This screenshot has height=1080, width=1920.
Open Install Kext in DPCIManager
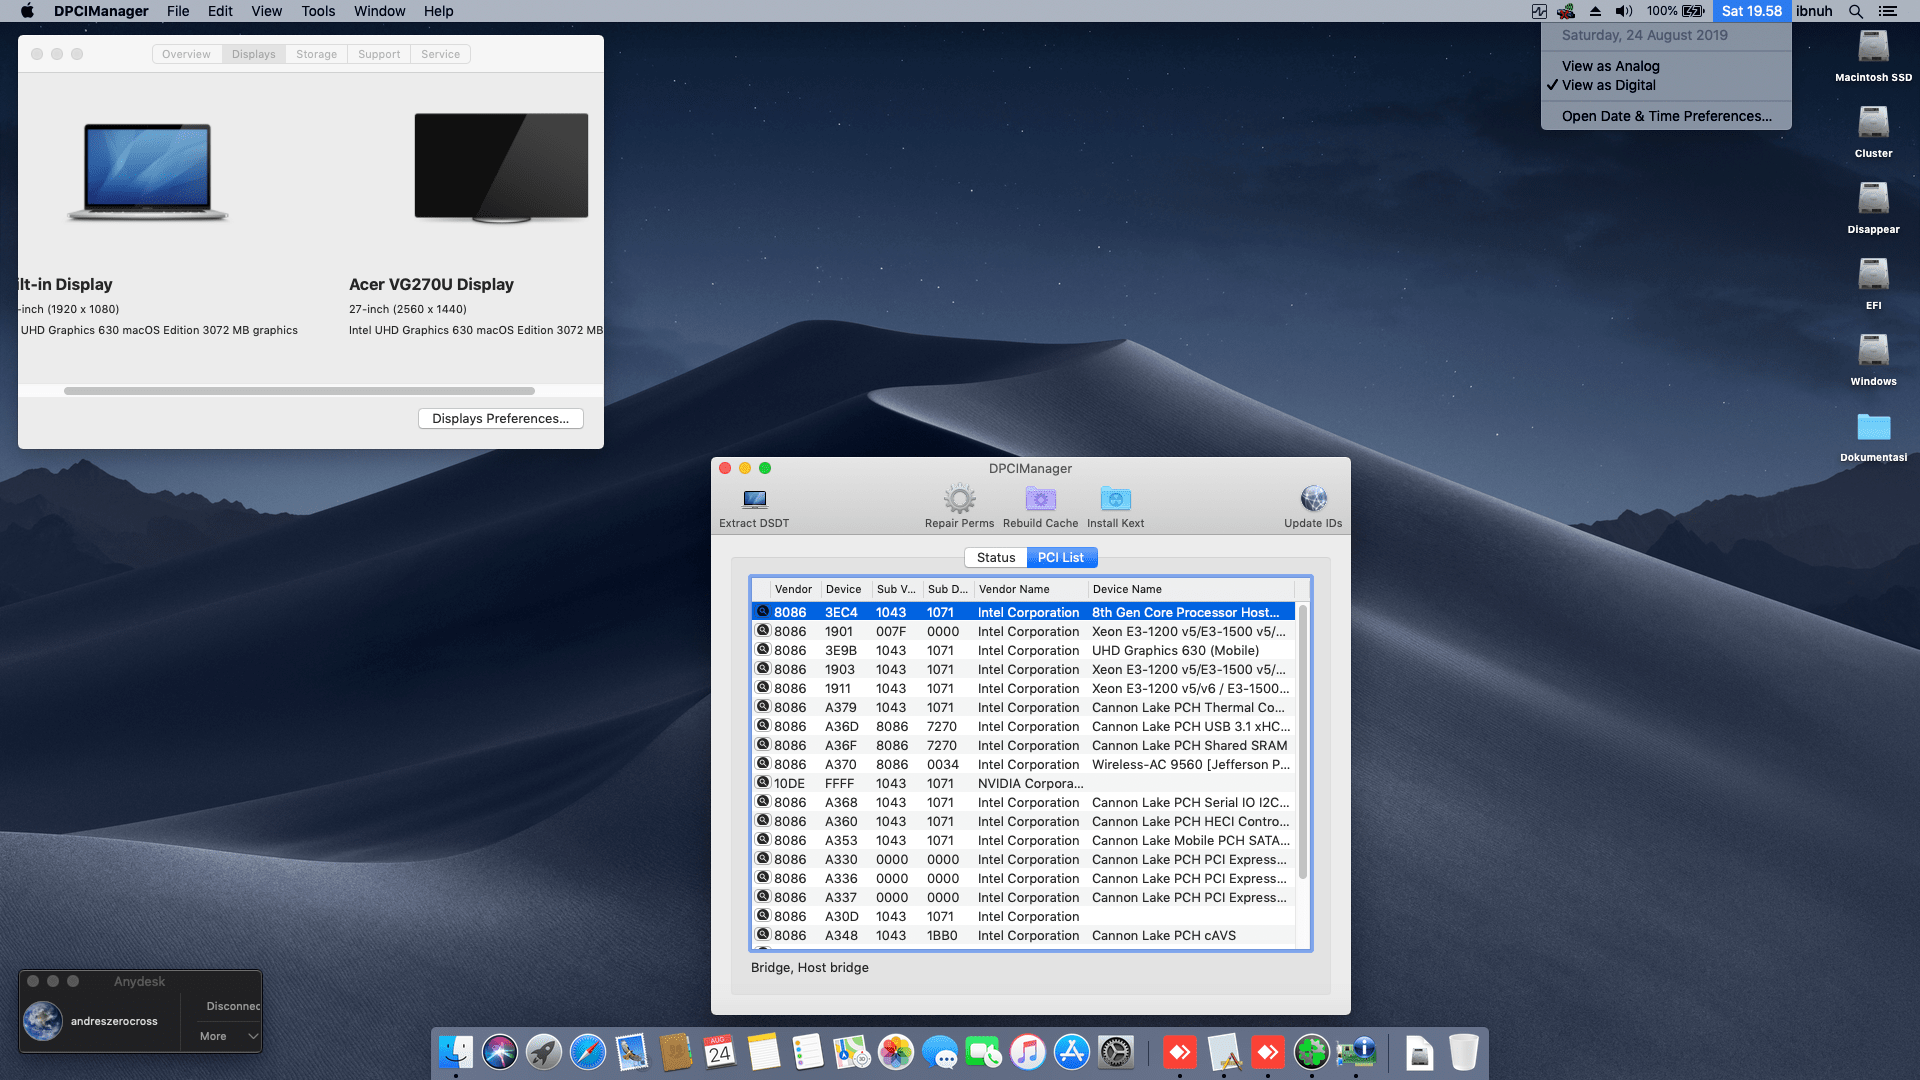click(1115, 499)
